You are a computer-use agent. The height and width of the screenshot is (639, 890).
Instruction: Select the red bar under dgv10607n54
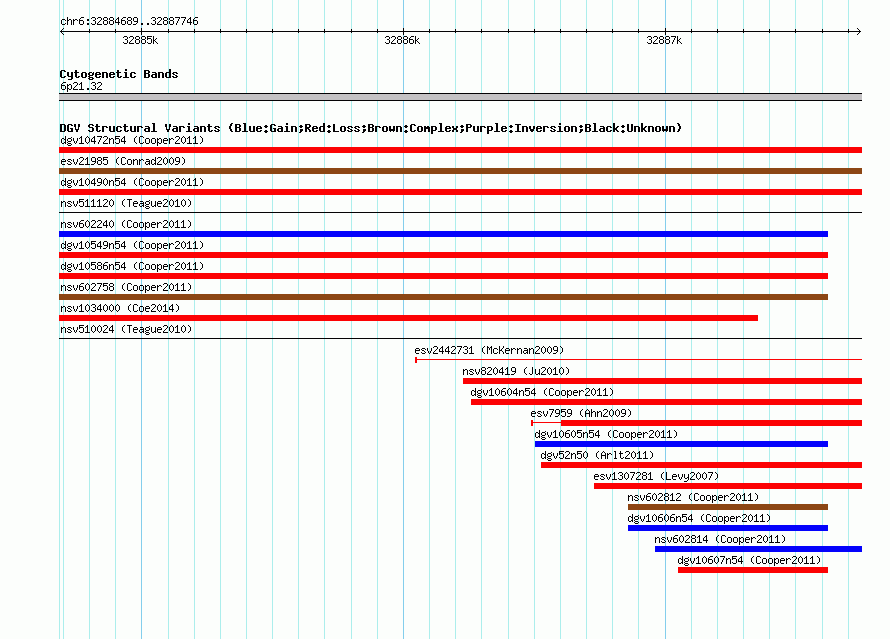pos(753,570)
